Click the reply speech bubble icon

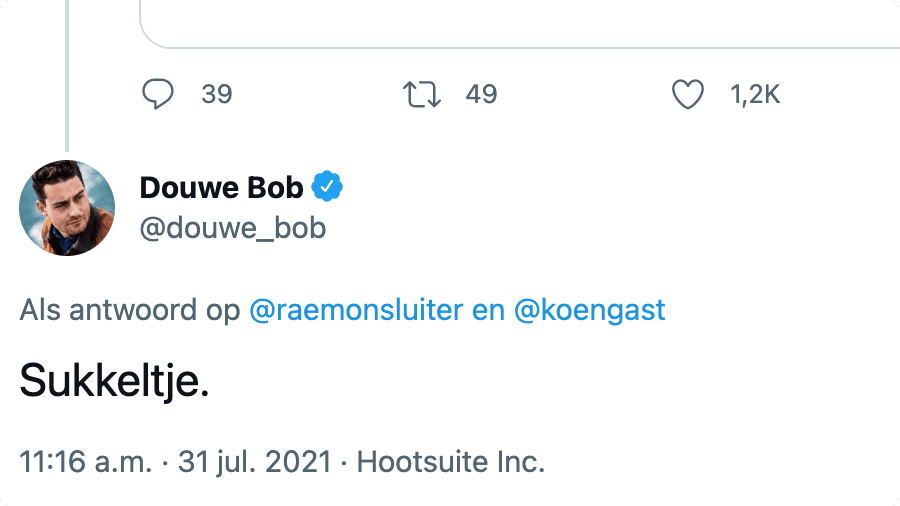[158, 95]
